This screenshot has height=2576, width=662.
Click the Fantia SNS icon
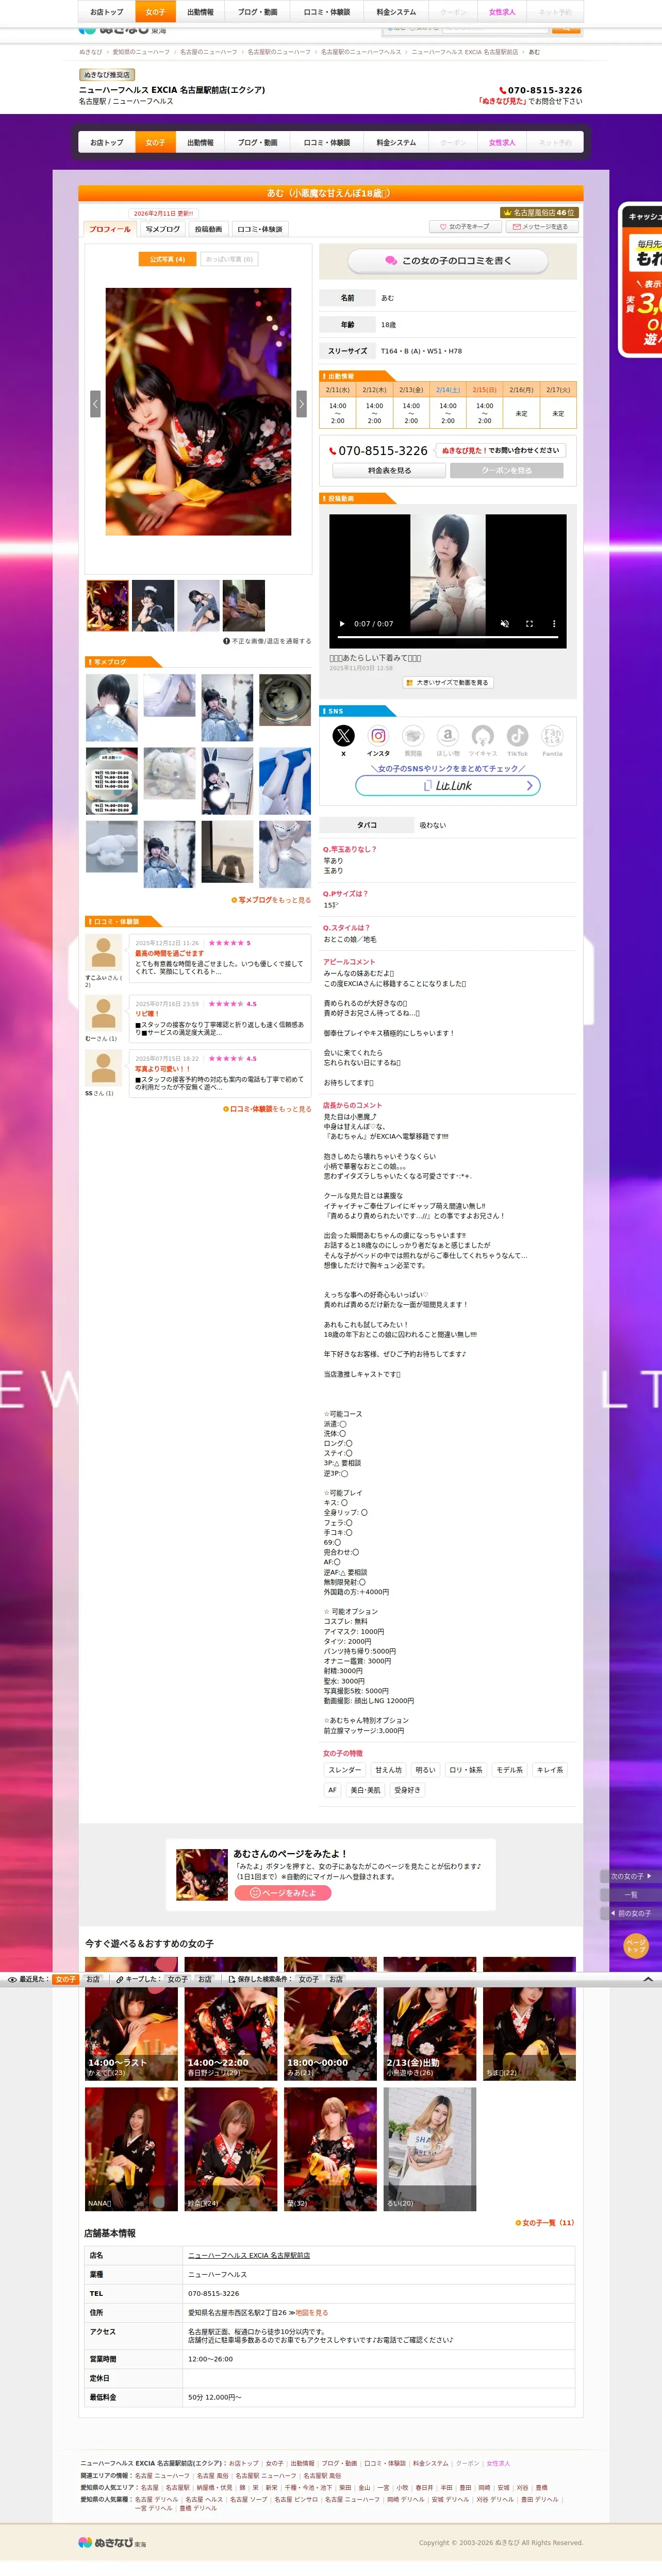tap(552, 736)
